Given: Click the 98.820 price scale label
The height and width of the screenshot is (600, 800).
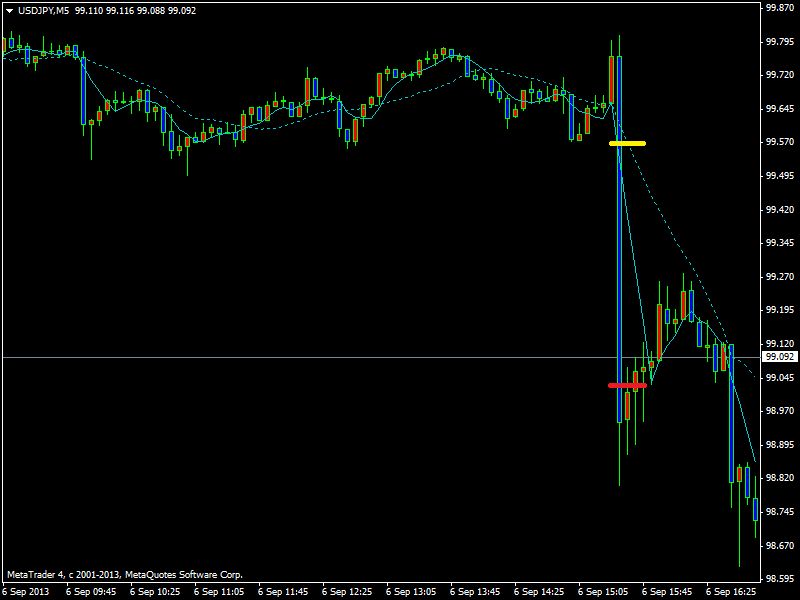Looking at the screenshot, I should pyautogui.click(x=780, y=478).
